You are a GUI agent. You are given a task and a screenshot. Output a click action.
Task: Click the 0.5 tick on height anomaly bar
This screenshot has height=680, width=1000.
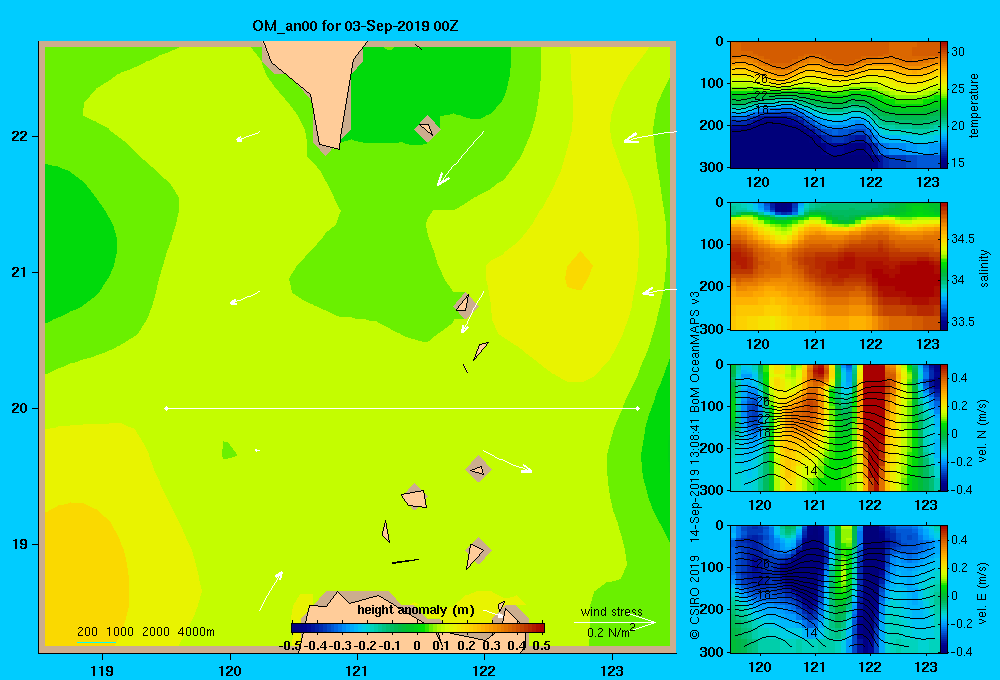click(x=541, y=646)
